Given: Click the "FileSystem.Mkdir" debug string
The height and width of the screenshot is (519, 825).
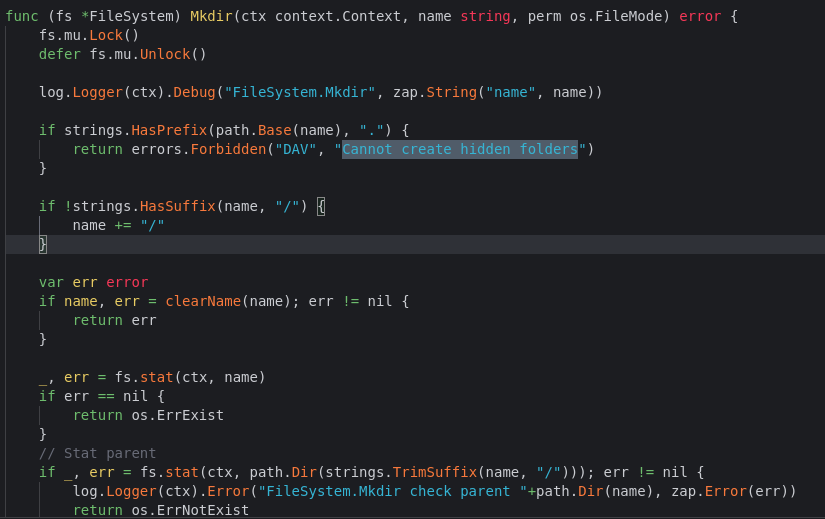Looking at the screenshot, I should tap(300, 92).
